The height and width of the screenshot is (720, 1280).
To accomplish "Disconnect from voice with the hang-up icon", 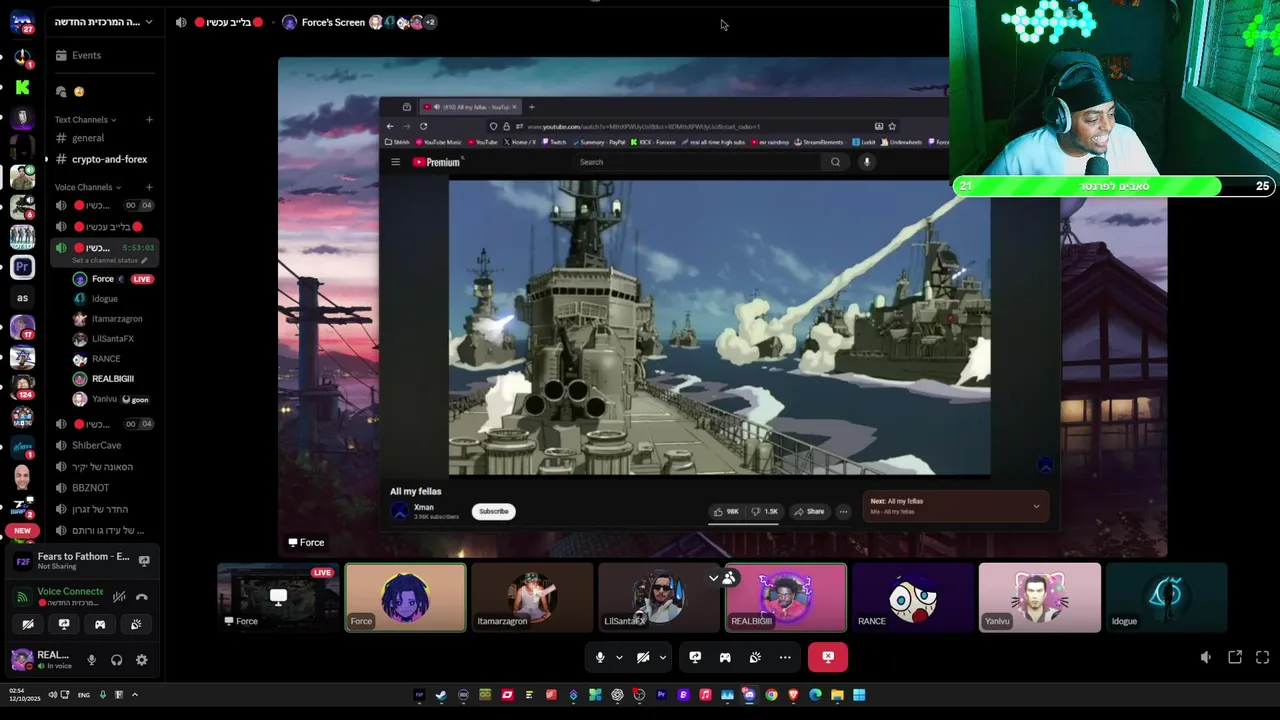I will point(142,597).
